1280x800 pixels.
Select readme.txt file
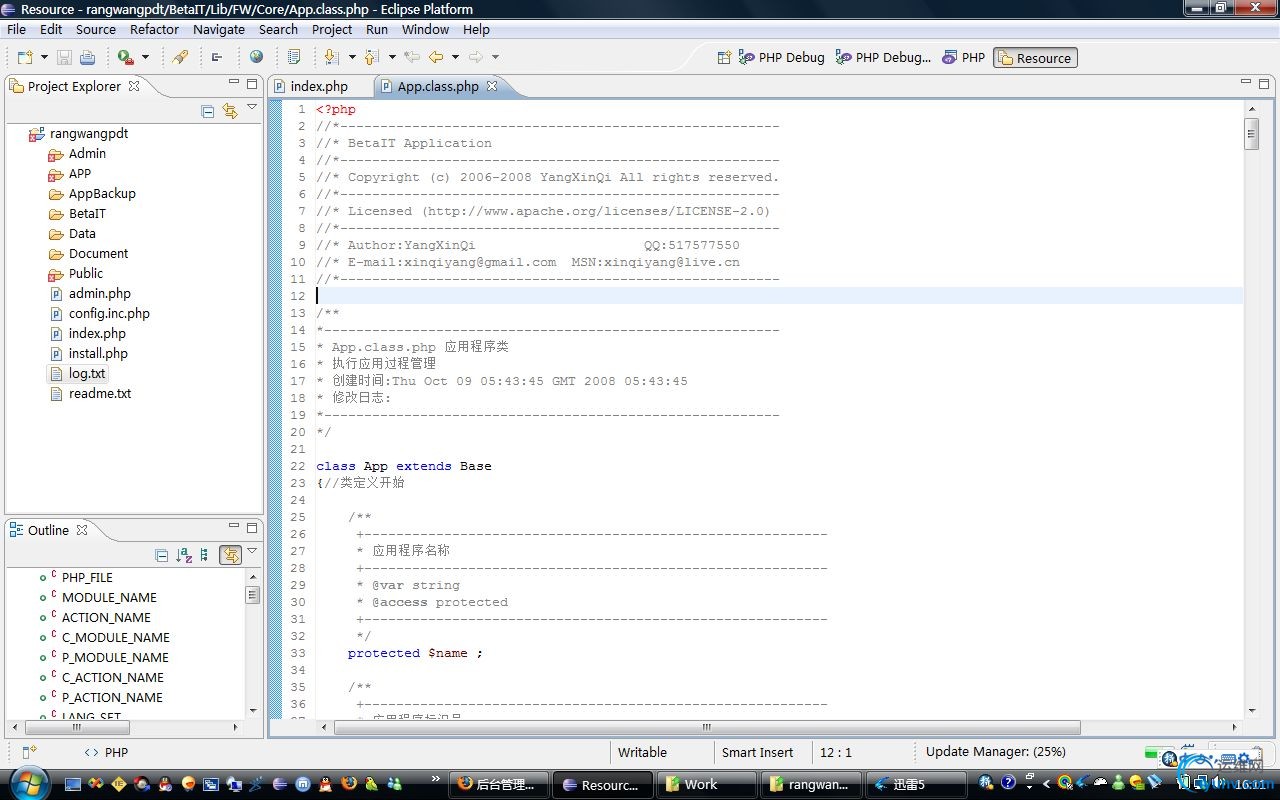100,393
